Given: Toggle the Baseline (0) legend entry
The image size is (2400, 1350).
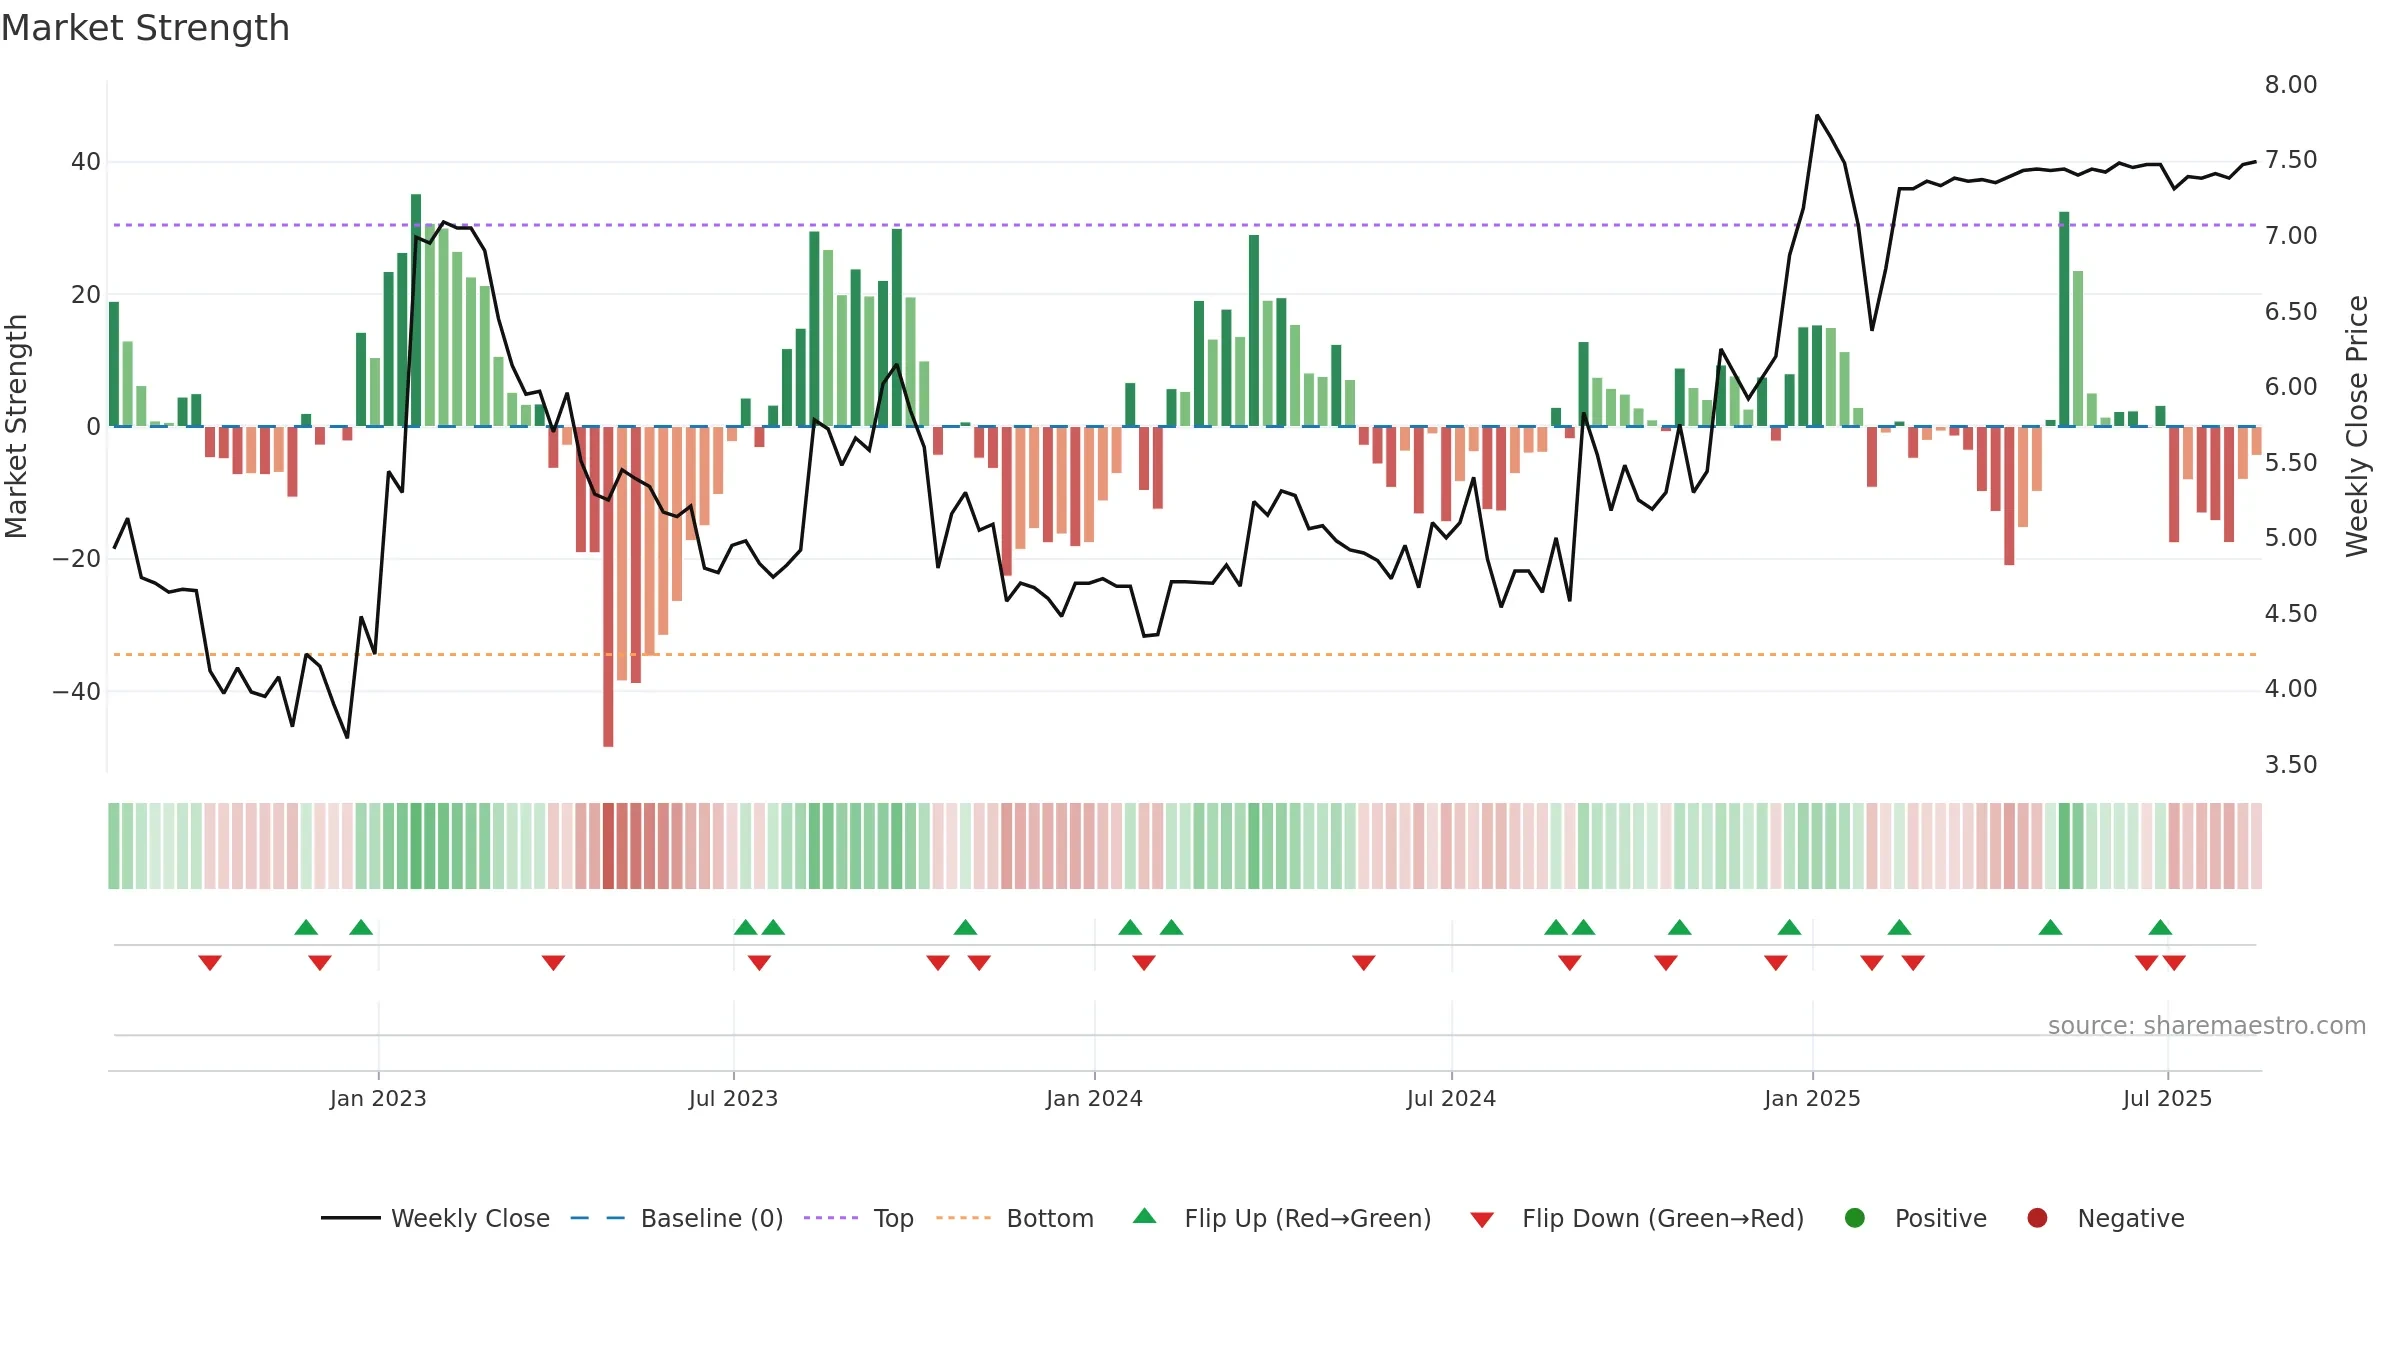Looking at the screenshot, I should [x=677, y=1218].
